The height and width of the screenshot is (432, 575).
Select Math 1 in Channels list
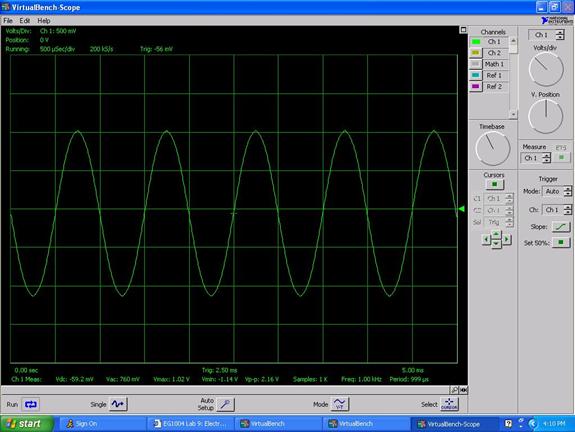pyautogui.click(x=494, y=64)
